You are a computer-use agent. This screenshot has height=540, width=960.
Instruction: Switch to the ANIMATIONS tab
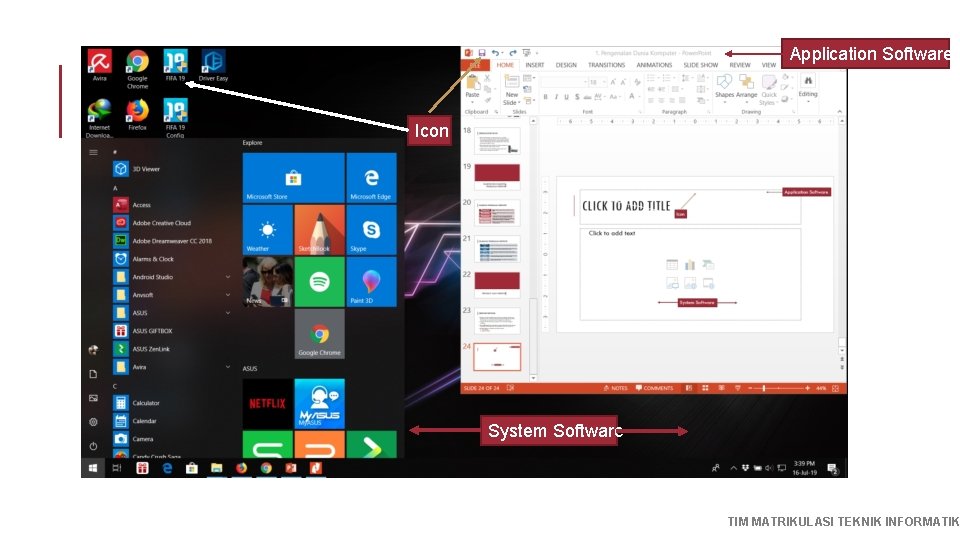click(654, 65)
